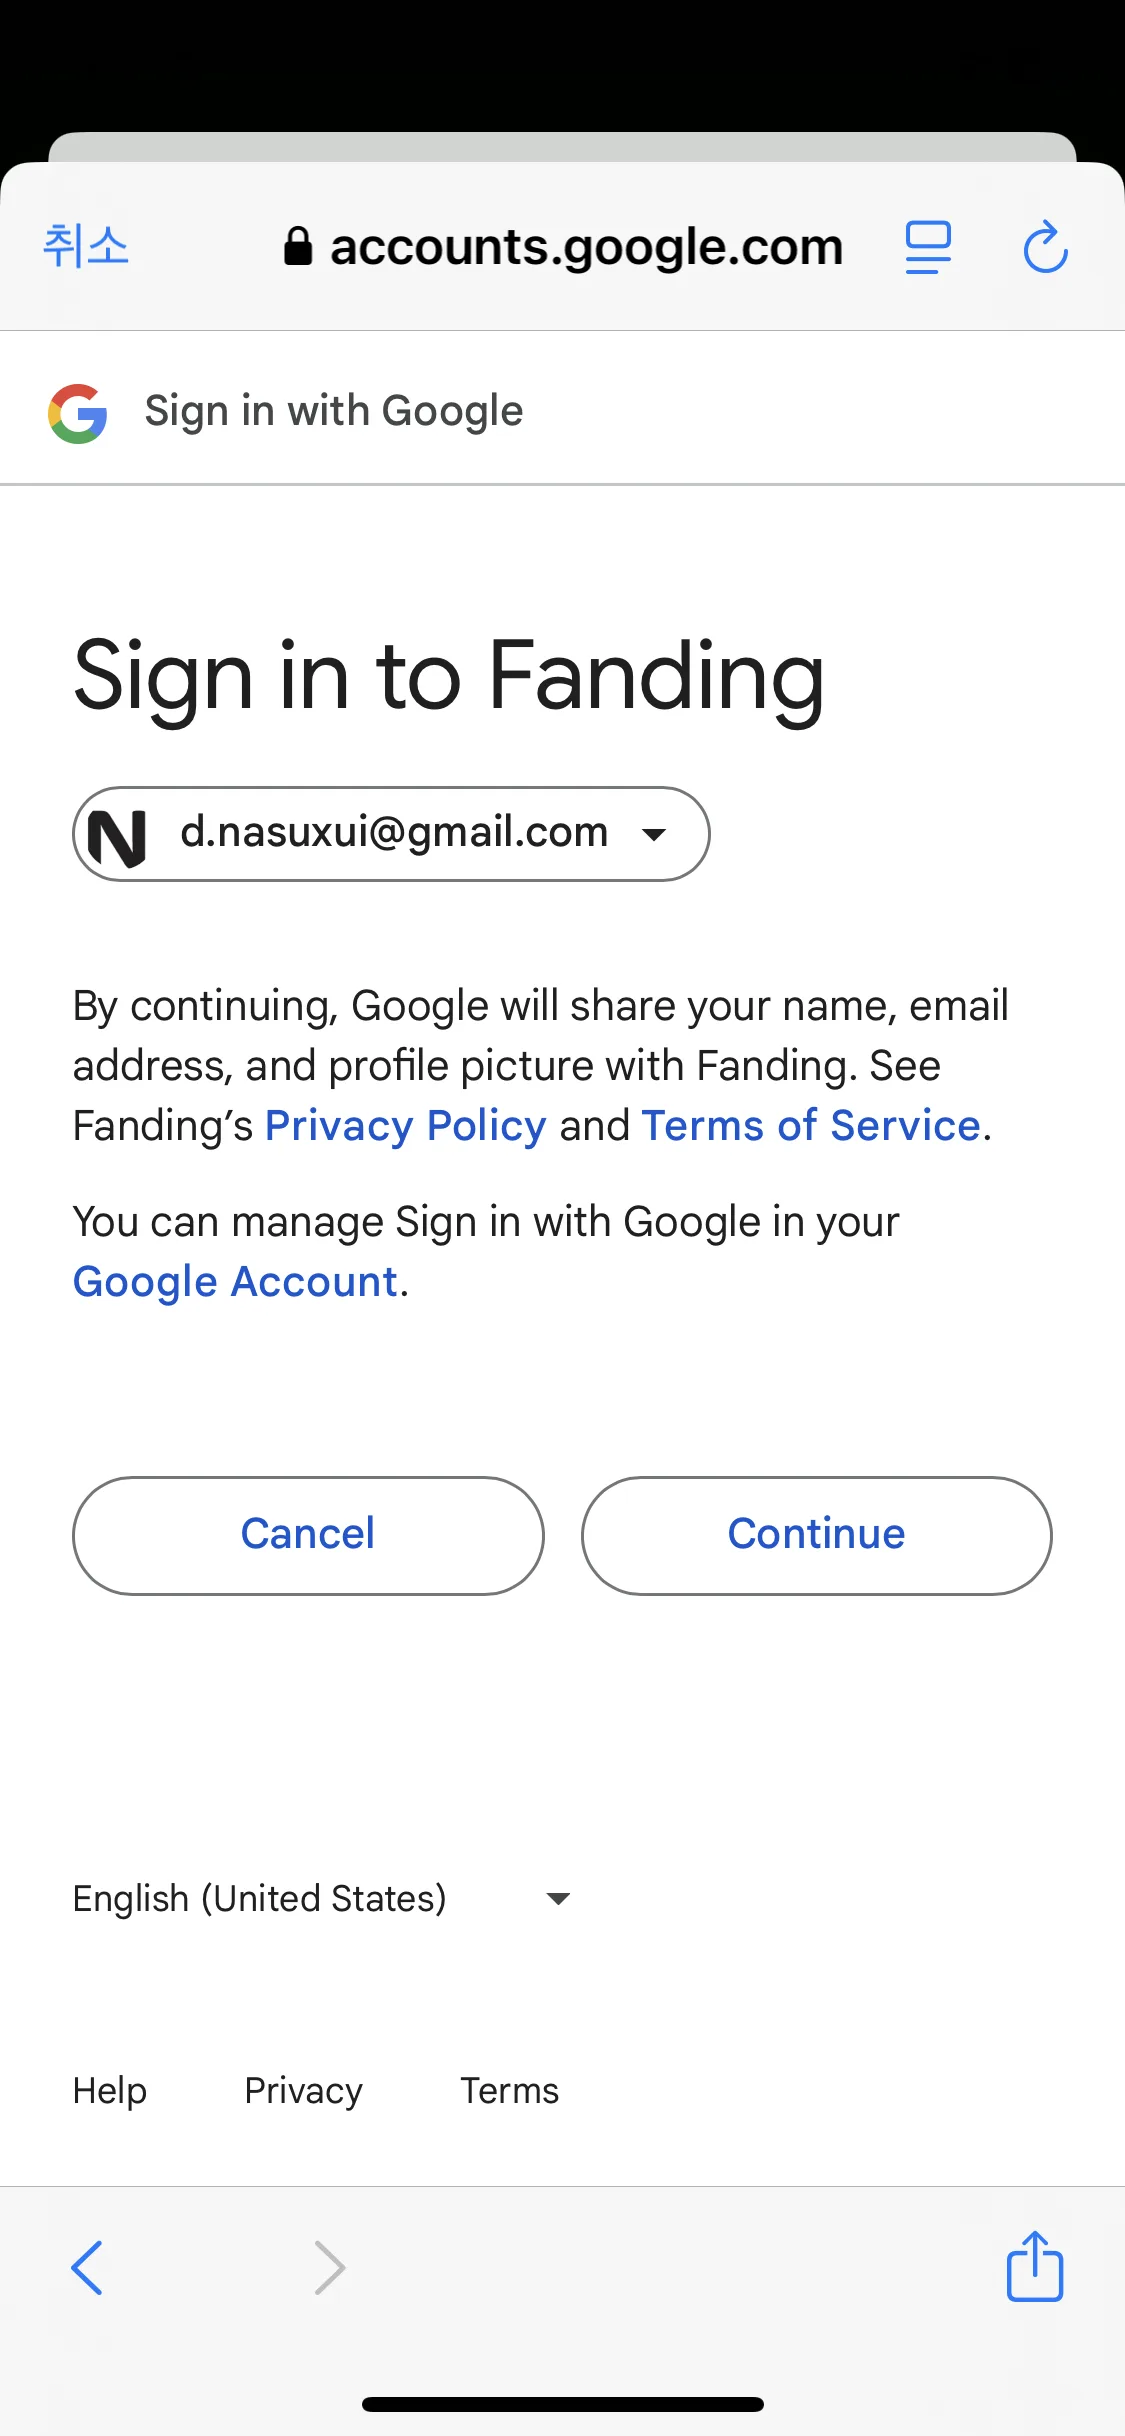Tap the accounts.google.com address field
The width and height of the screenshot is (1125, 2436).
point(563,246)
